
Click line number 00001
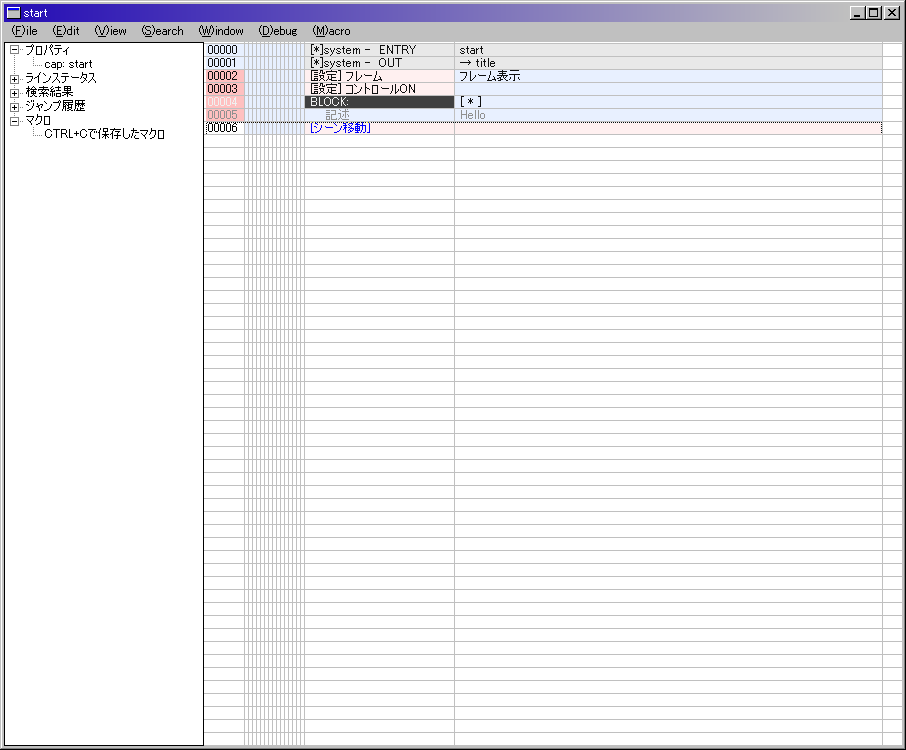224,63
